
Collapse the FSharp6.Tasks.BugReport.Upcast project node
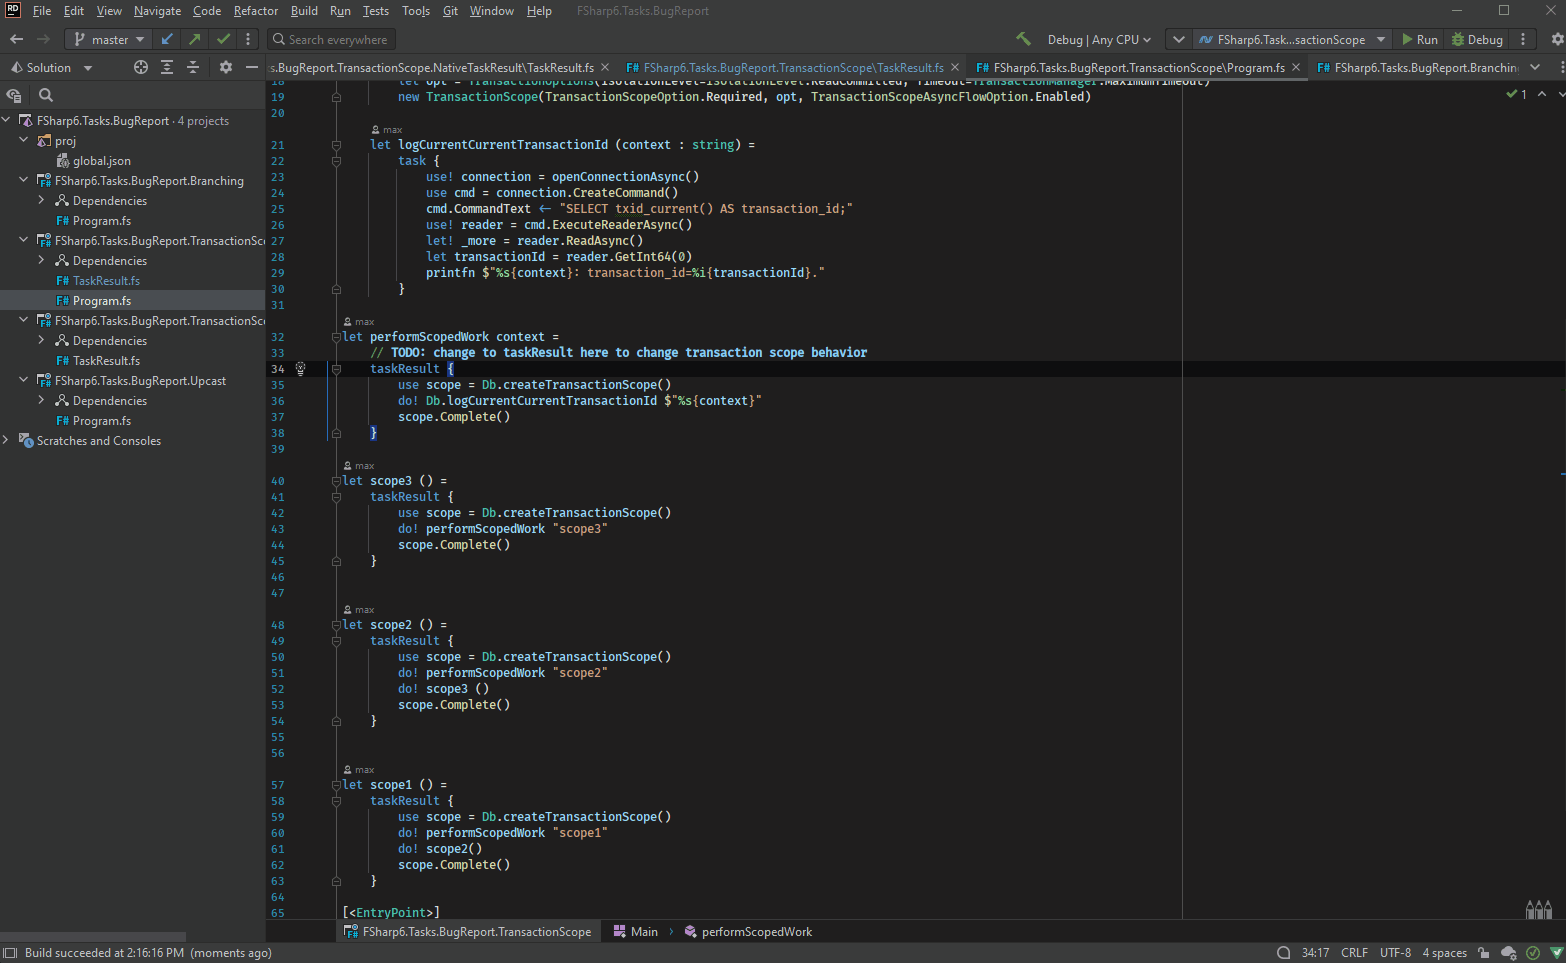pos(21,380)
